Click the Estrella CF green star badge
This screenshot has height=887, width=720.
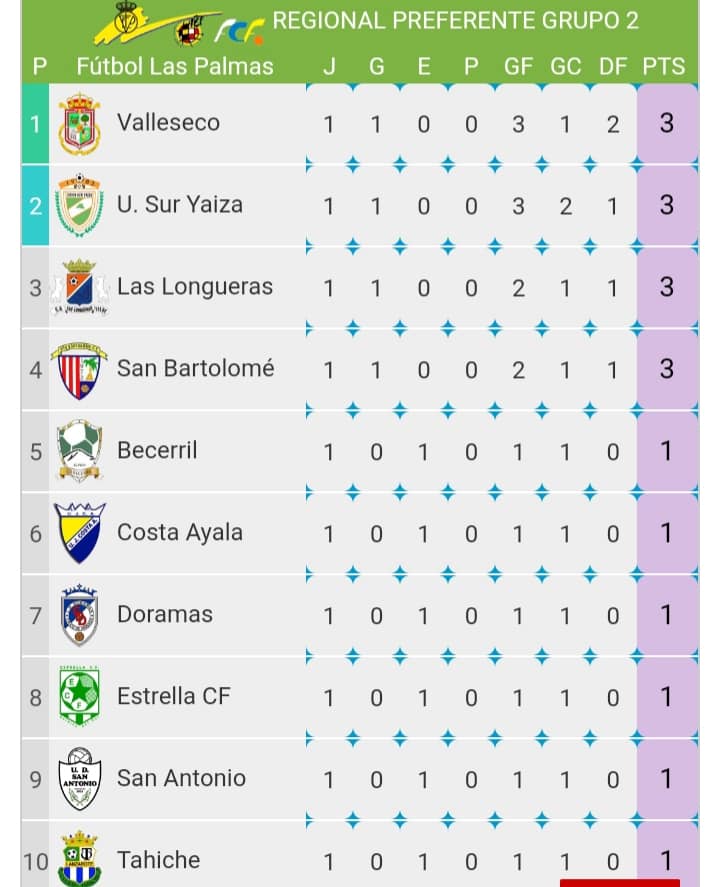coord(80,696)
